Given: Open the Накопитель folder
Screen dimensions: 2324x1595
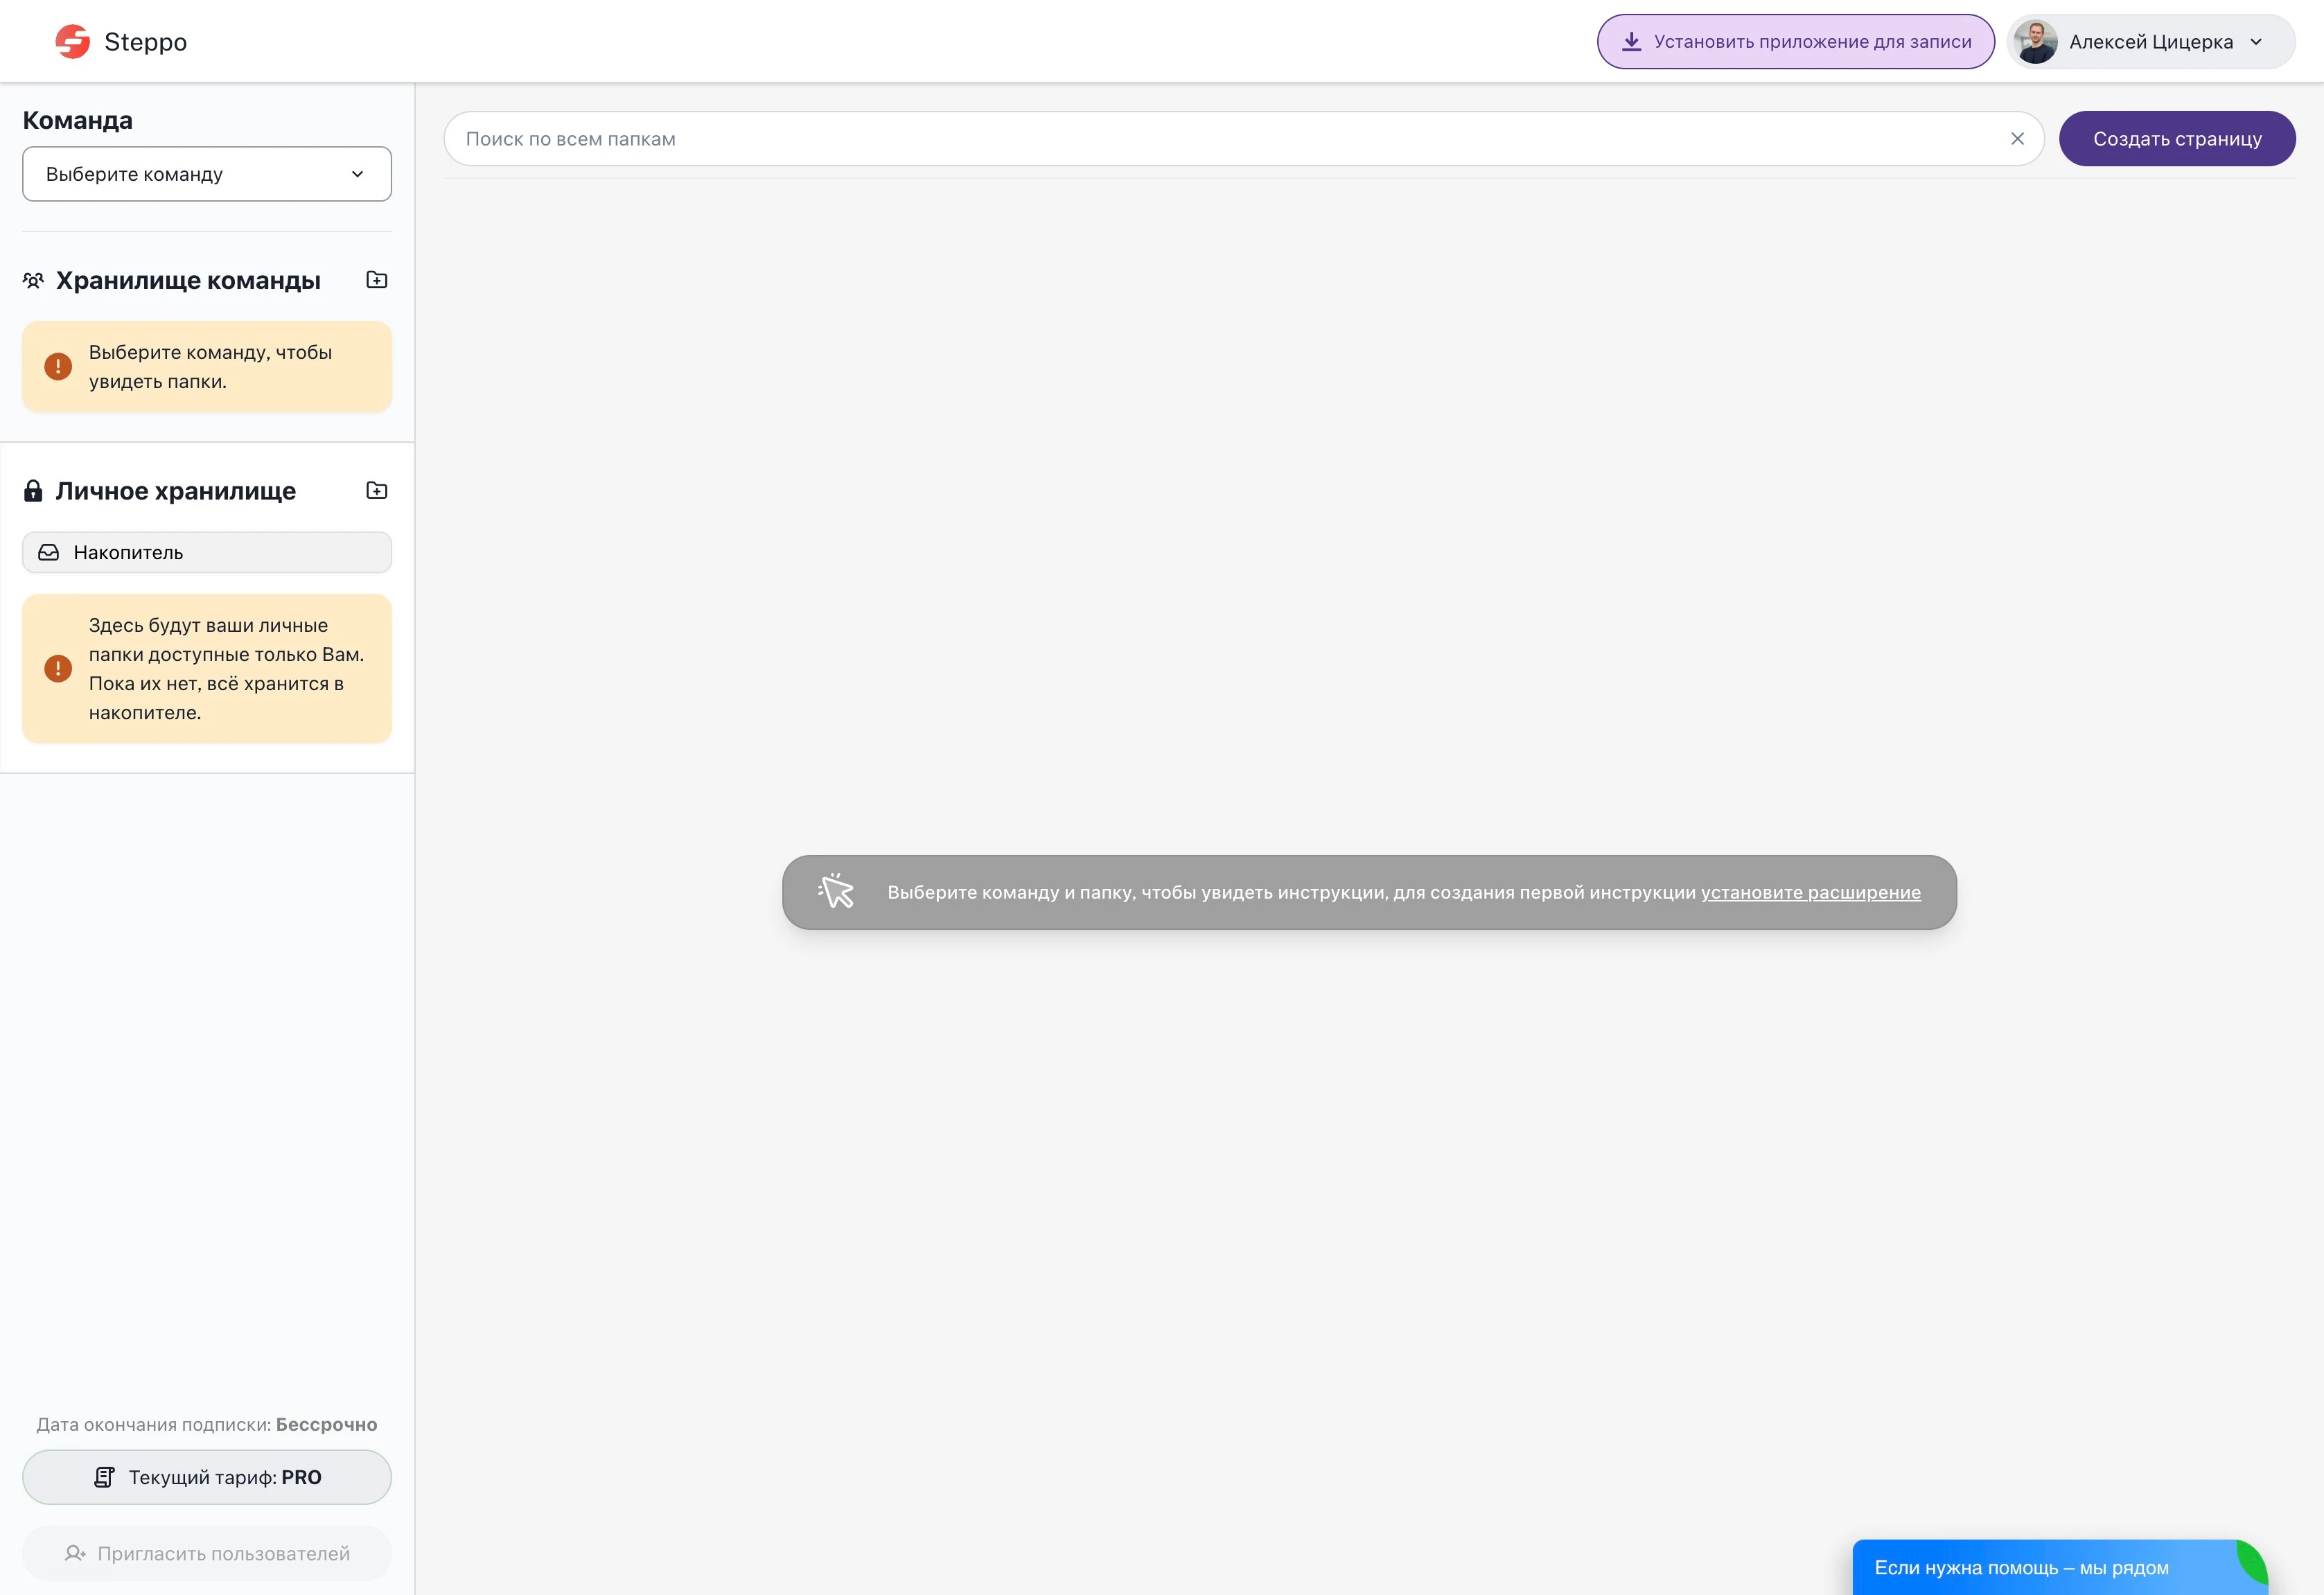Looking at the screenshot, I should [x=207, y=552].
